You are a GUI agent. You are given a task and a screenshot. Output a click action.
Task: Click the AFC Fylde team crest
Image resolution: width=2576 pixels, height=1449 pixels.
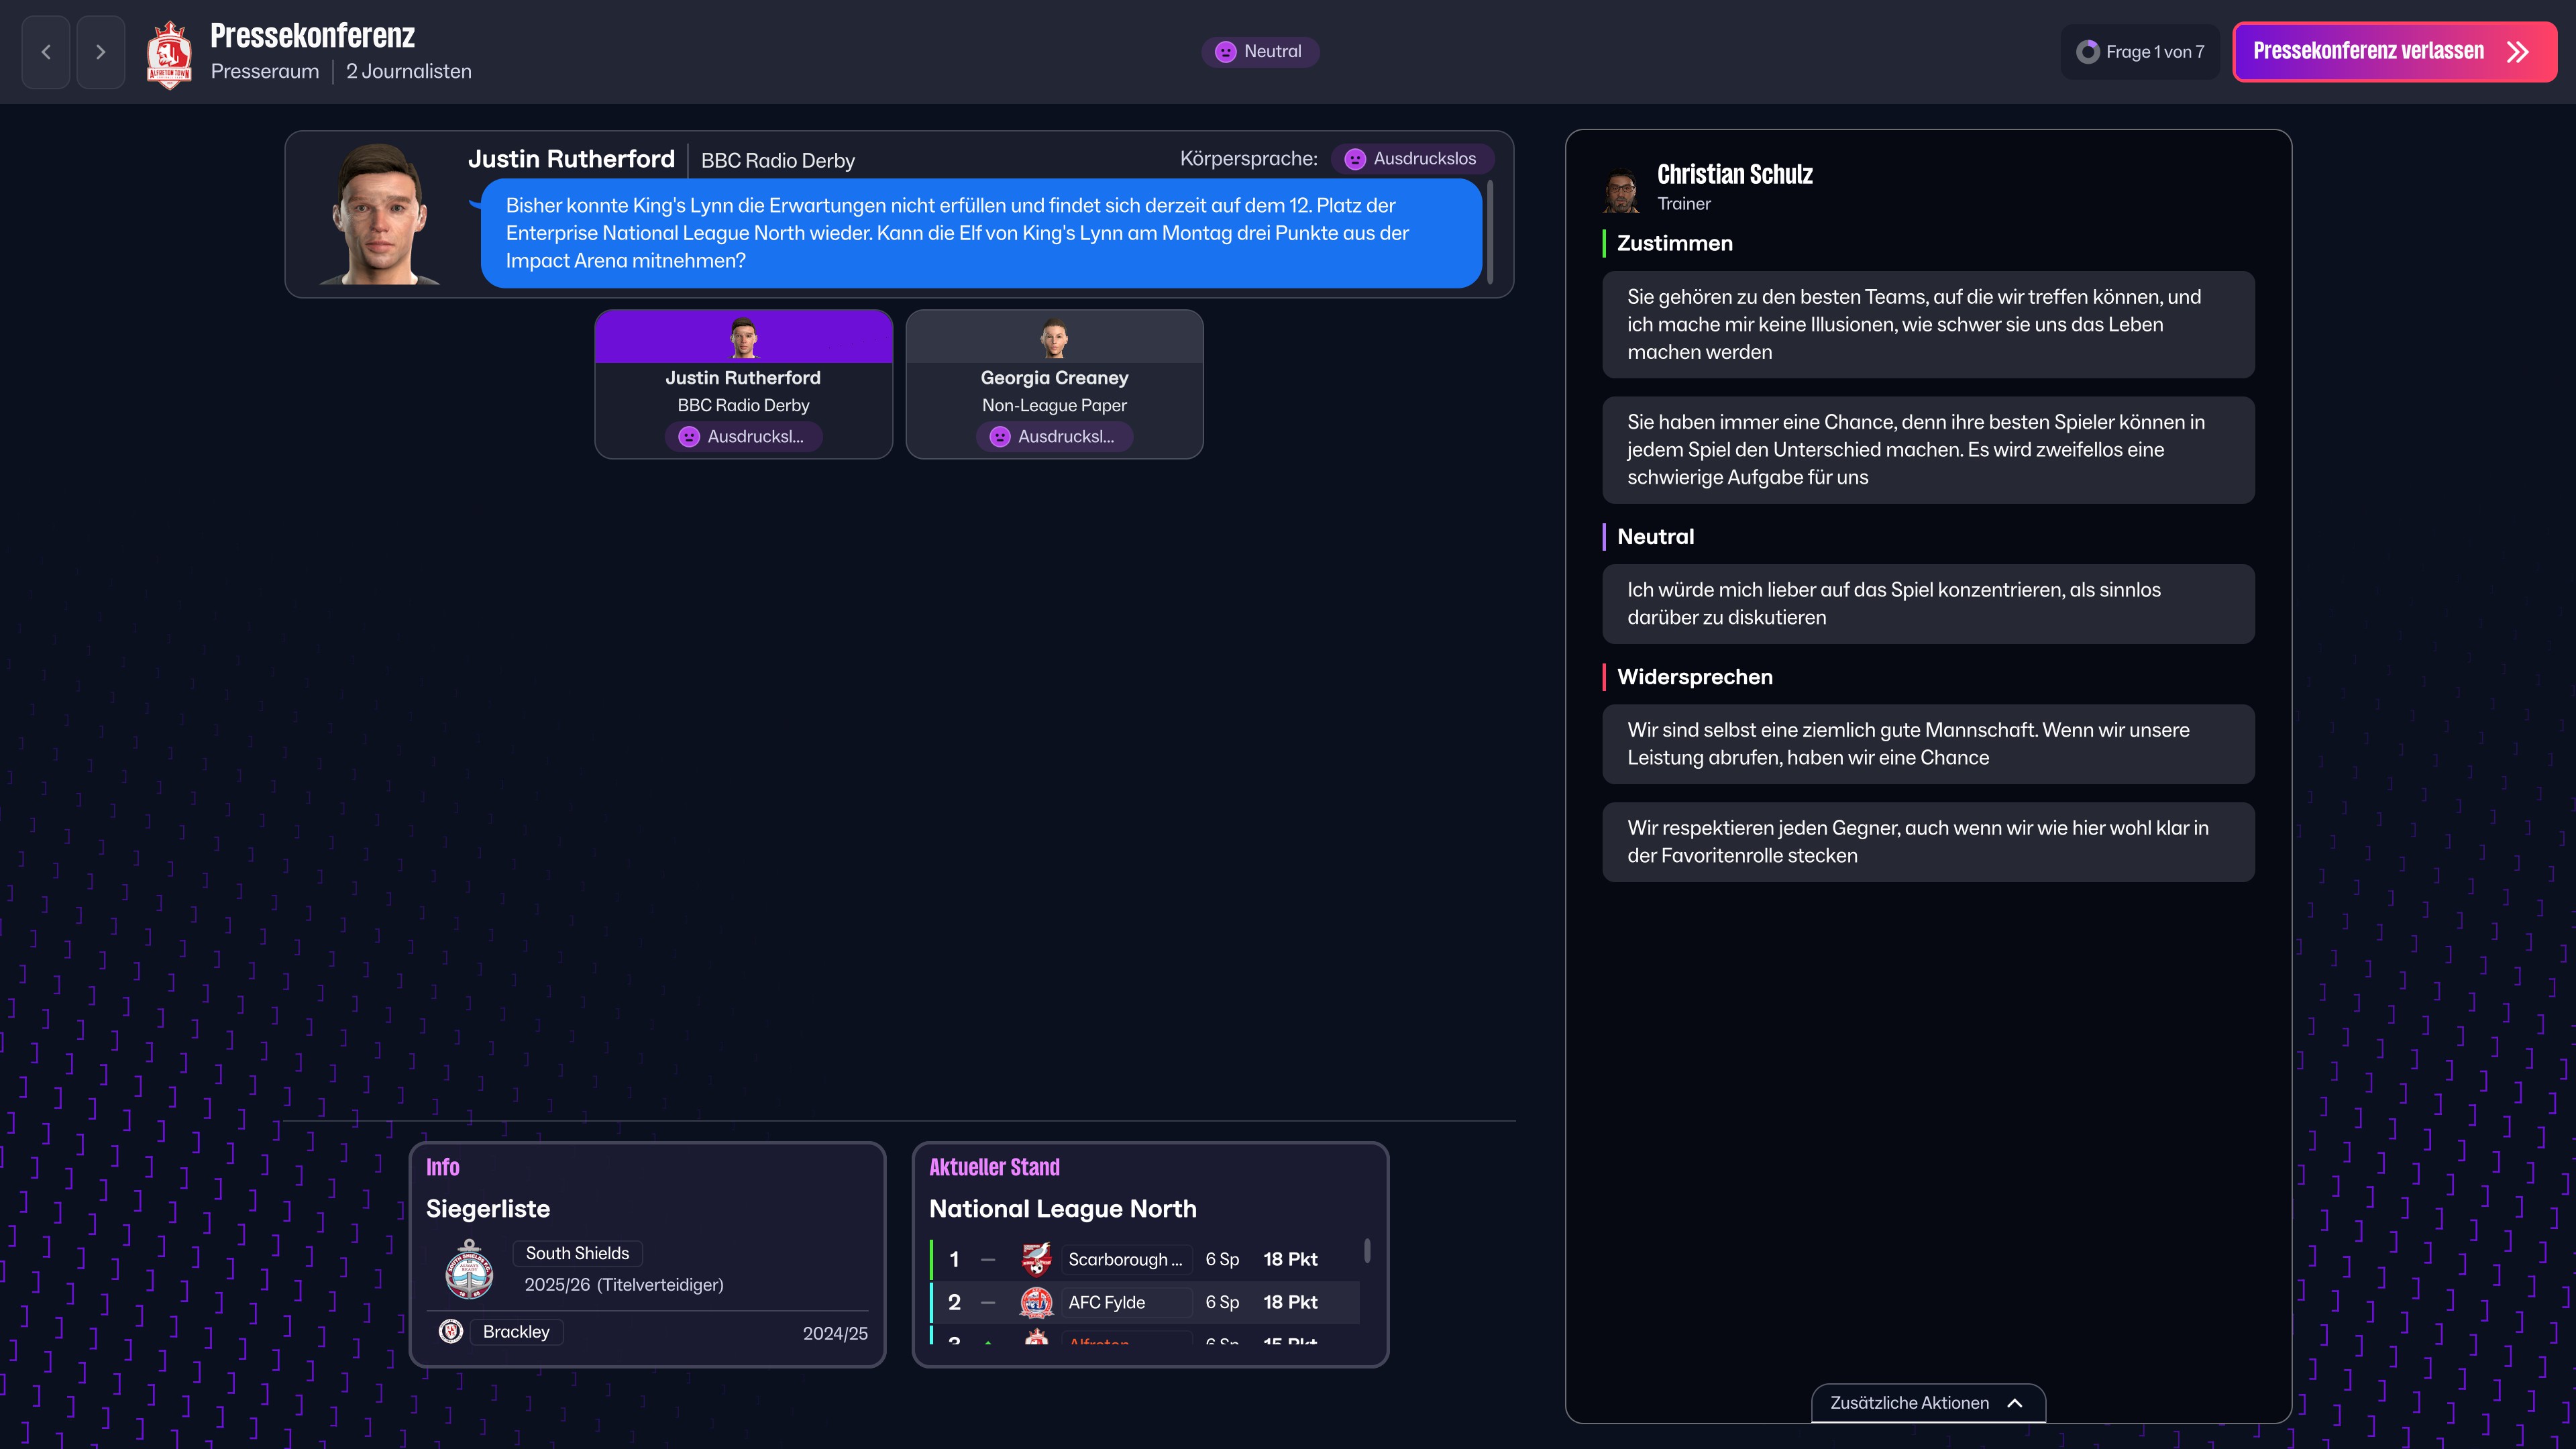pyautogui.click(x=1036, y=1302)
